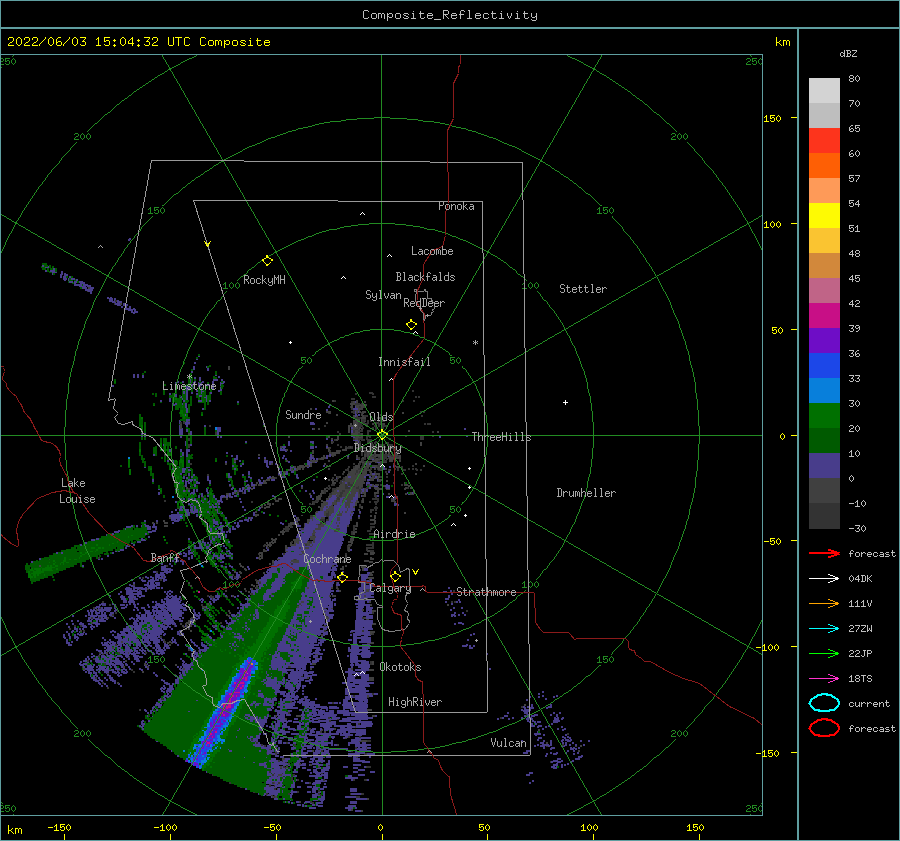
Task: Click the radar site diamond at Olds
Action: [x=382, y=435]
